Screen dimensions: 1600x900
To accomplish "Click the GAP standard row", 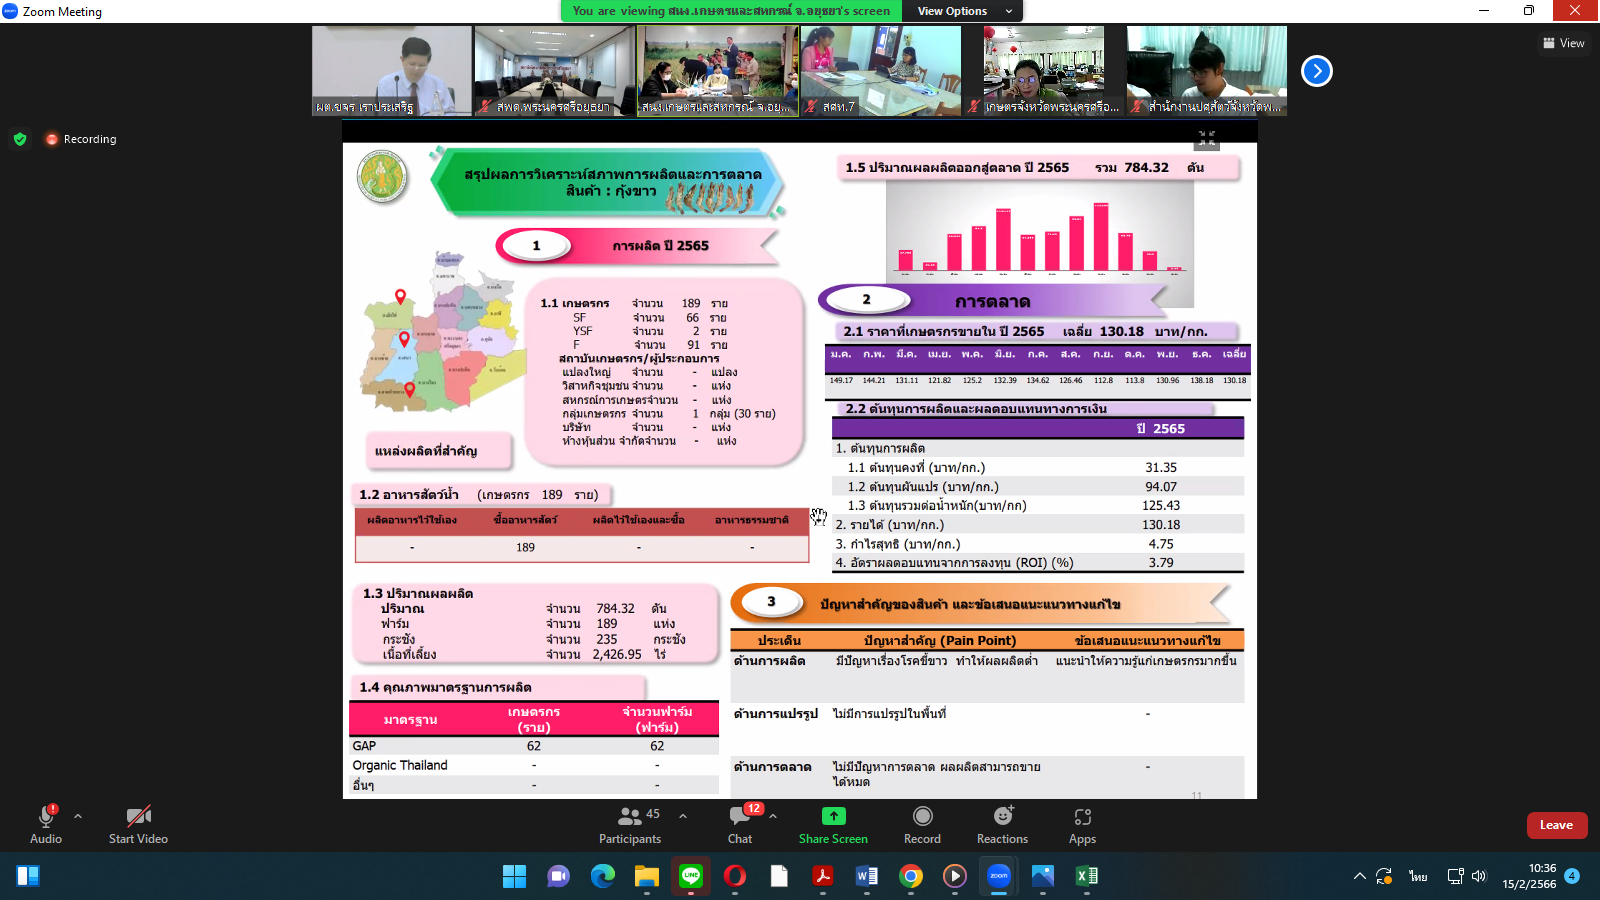I will [x=534, y=746].
